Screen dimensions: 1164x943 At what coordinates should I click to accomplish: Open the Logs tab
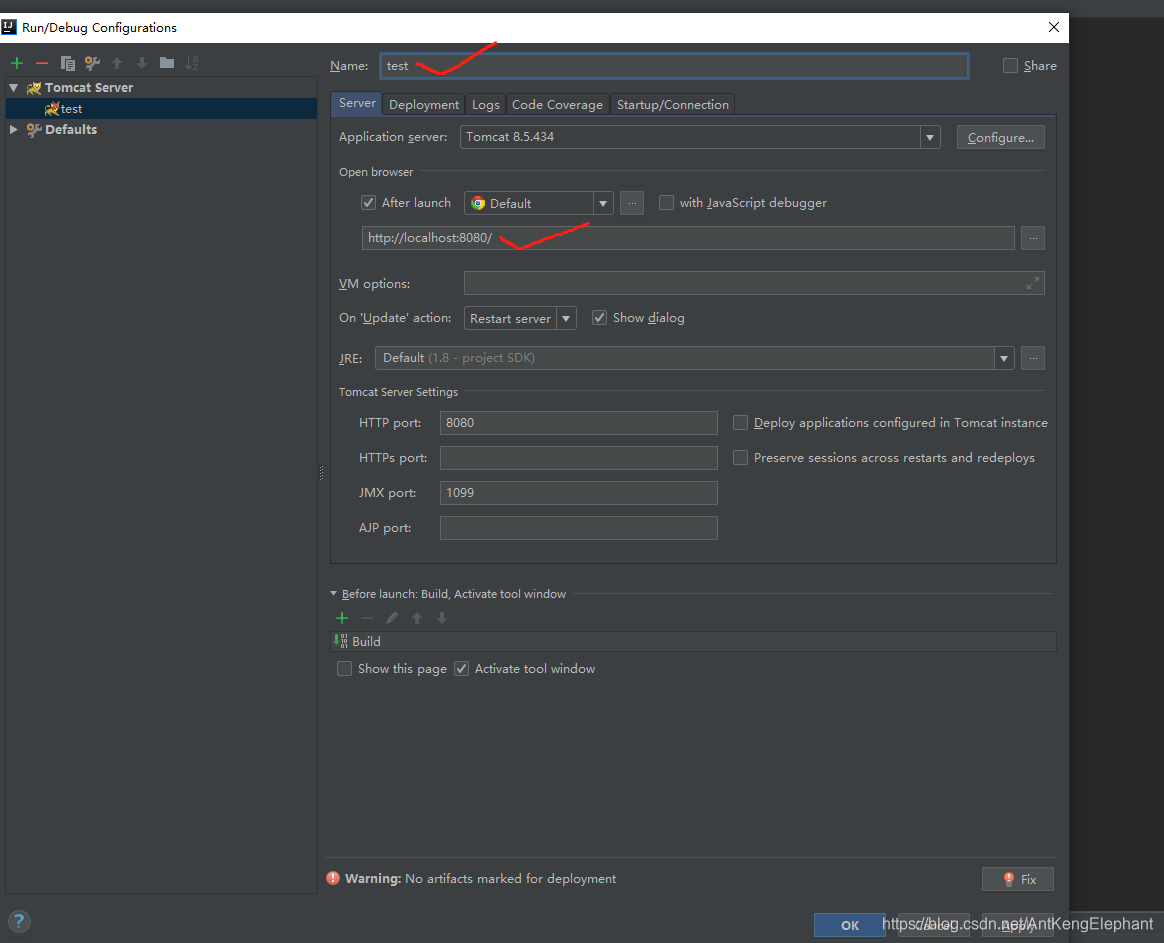click(x=485, y=105)
